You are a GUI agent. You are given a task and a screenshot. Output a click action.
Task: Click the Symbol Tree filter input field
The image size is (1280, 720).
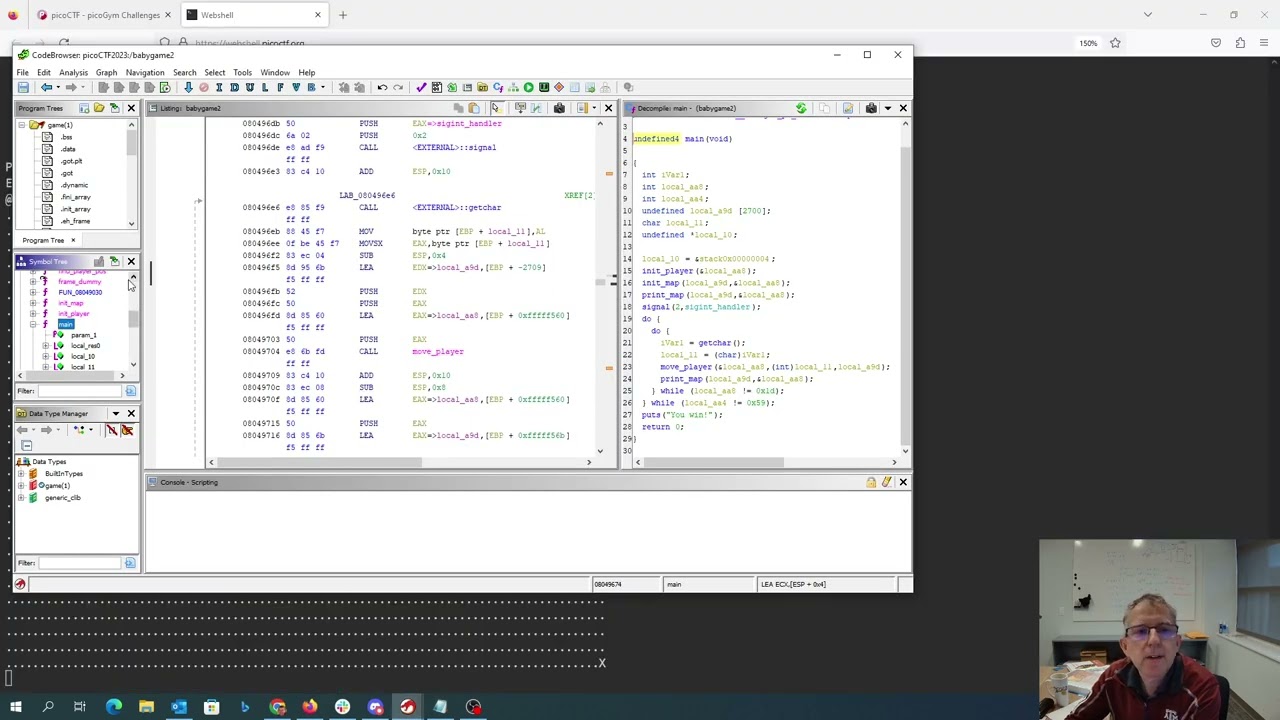pyautogui.click(x=80, y=391)
